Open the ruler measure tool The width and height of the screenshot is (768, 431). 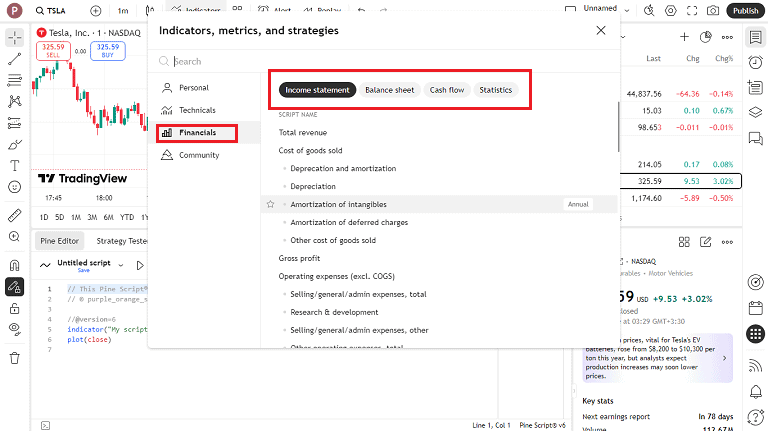click(x=14, y=215)
